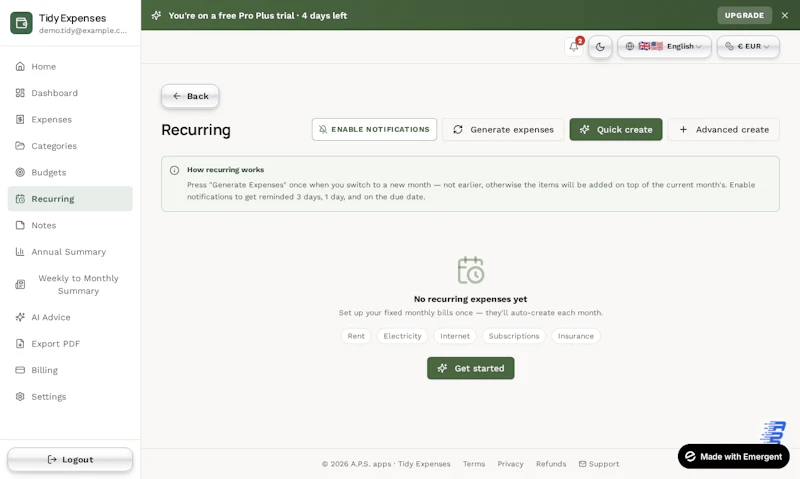Open Settings in the sidebar
Viewport: 800px width, 479px height.
tap(70, 397)
